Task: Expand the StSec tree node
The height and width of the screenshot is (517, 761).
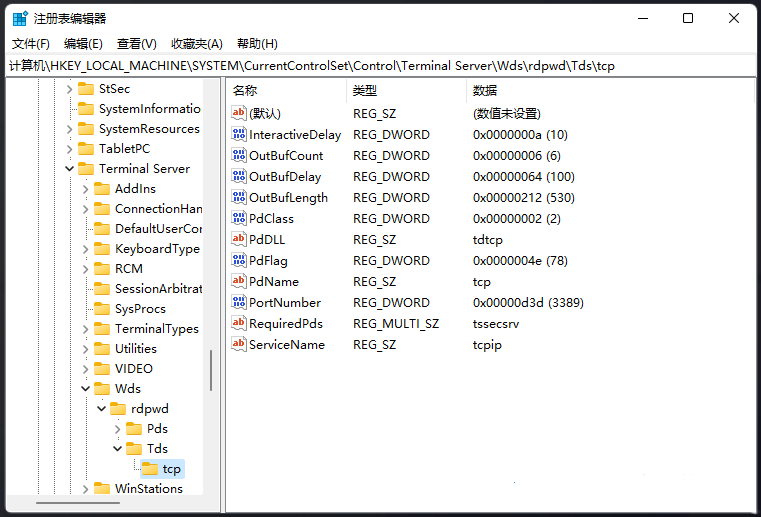Action: 69,89
